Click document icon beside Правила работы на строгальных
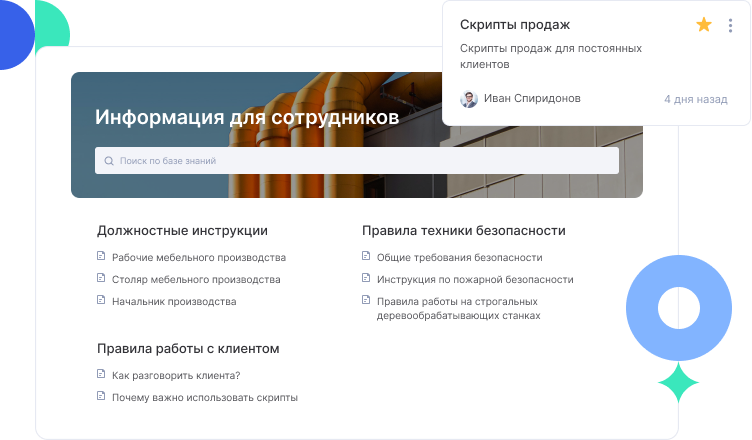Viewport: 752px width, 440px height. pyautogui.click(x=366, y=300)
